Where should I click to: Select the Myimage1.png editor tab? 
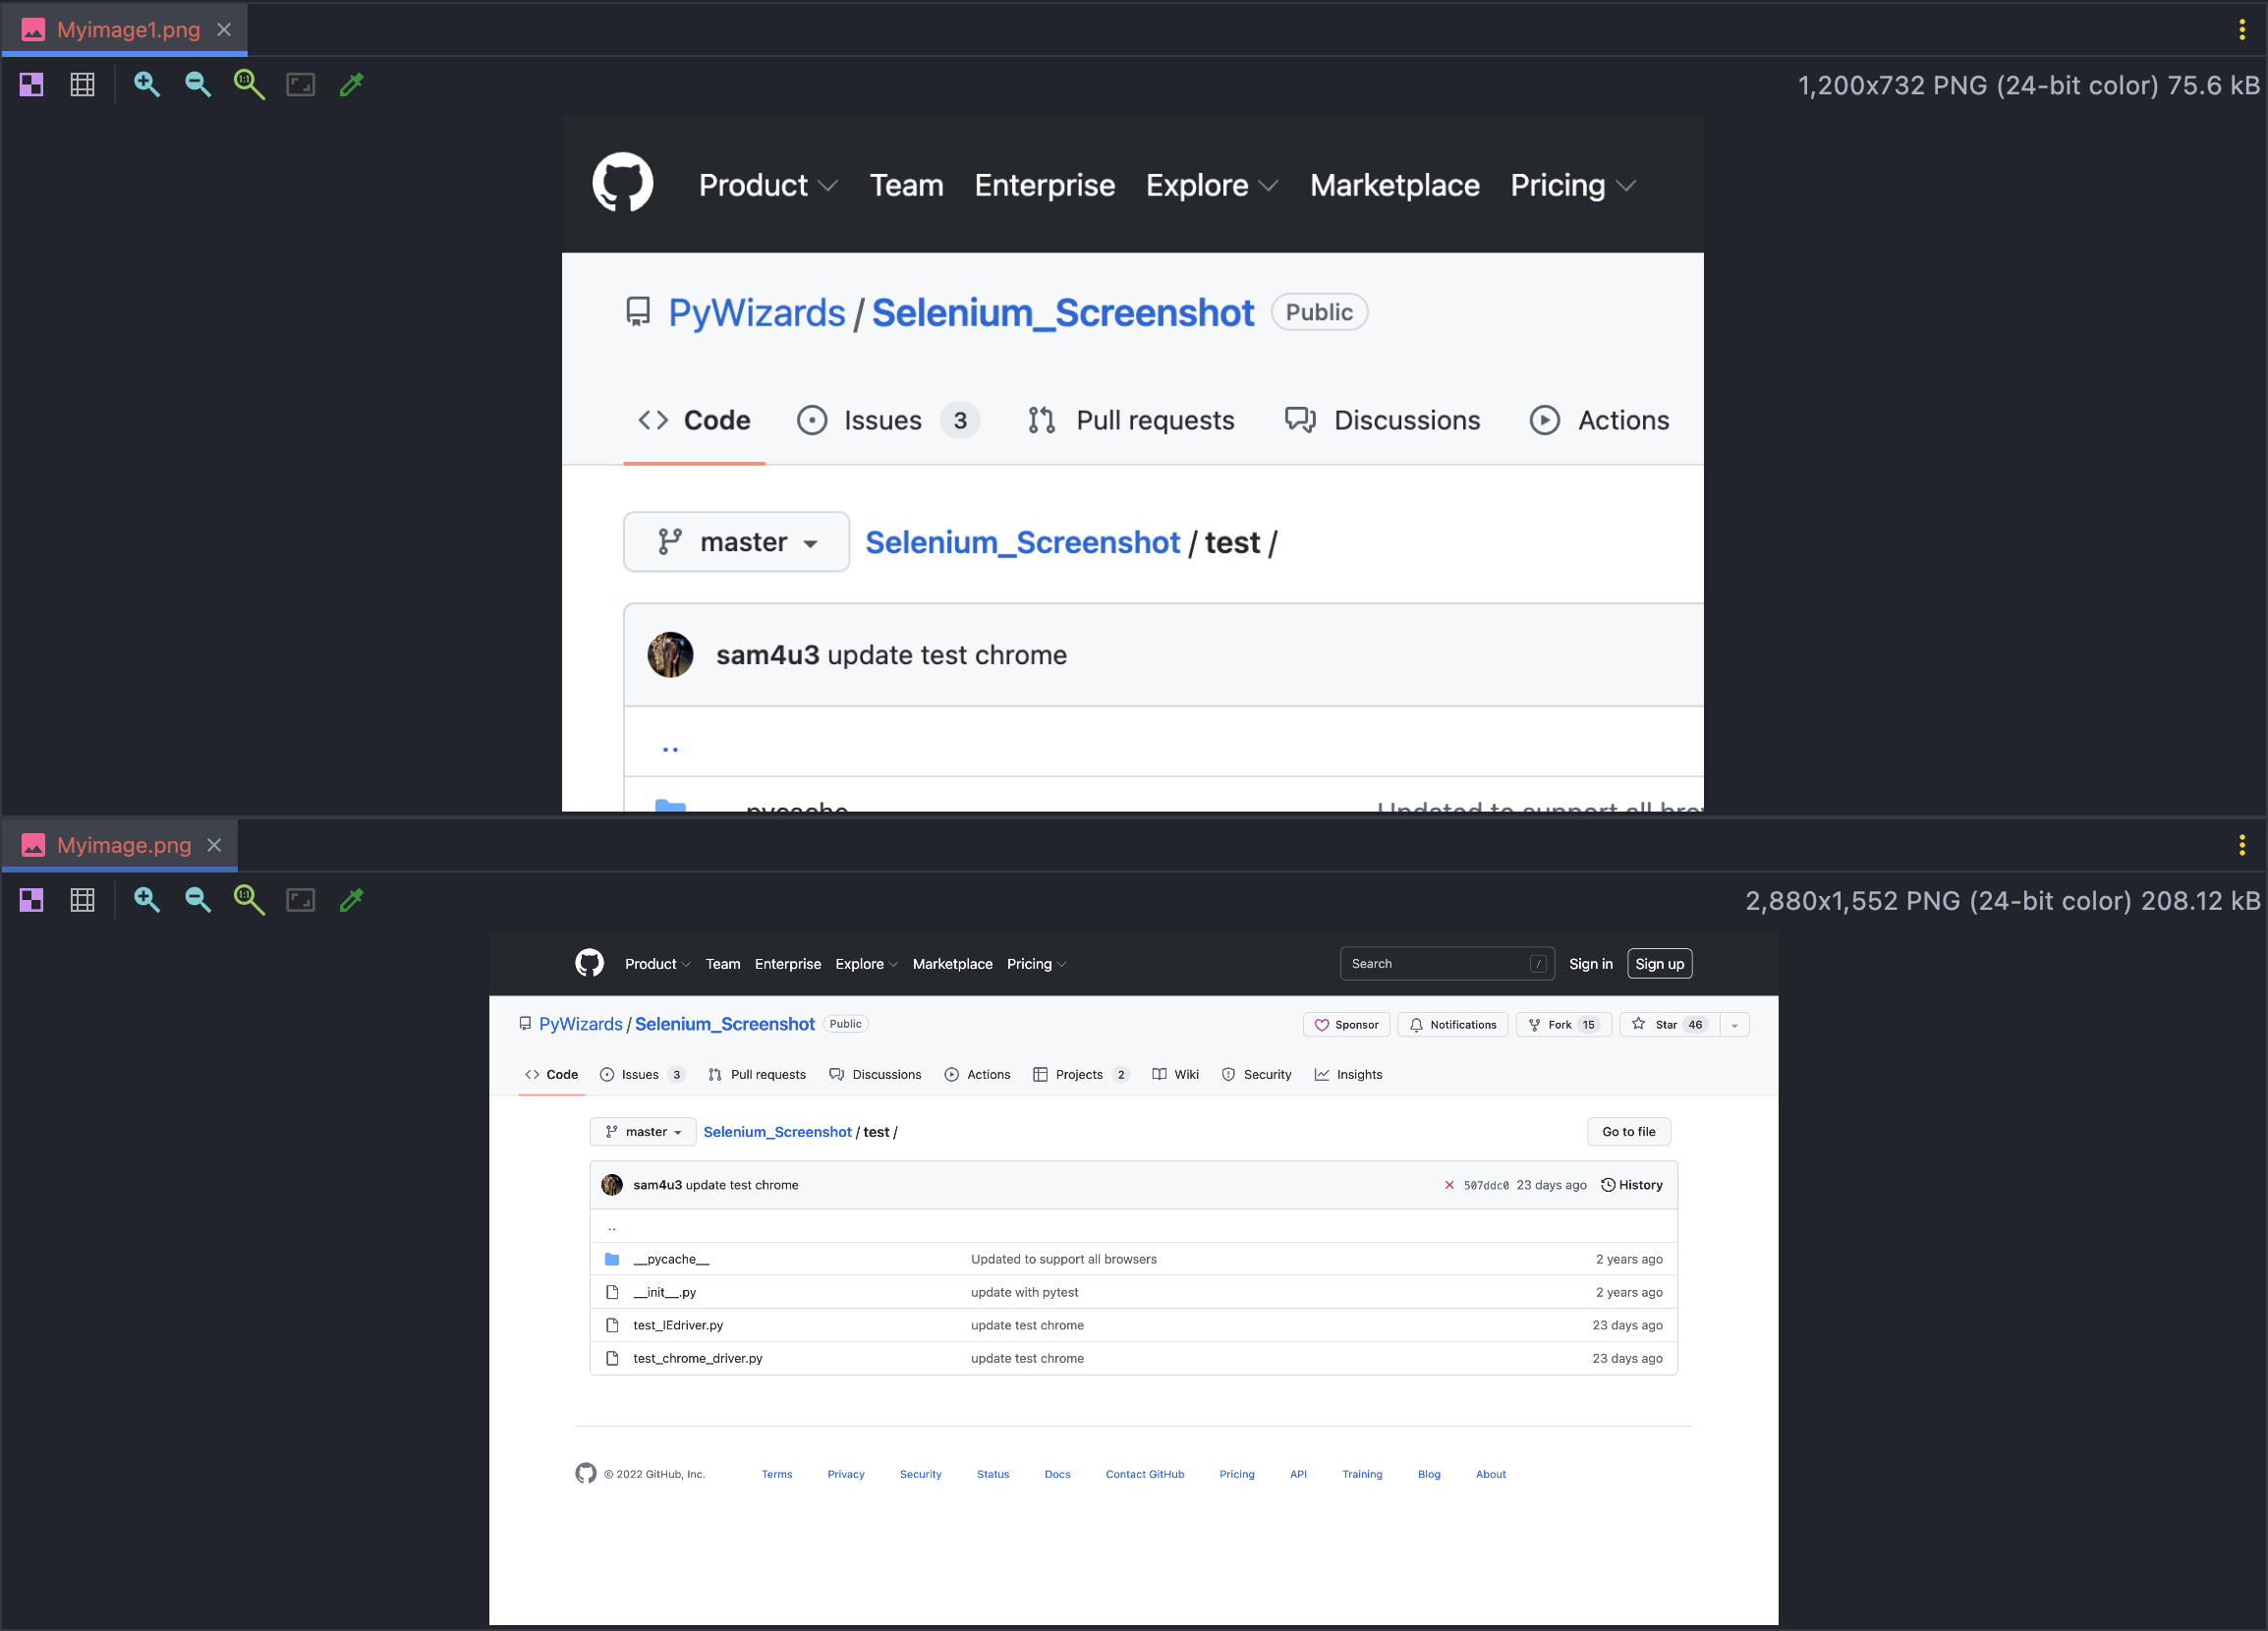pyautogui.click(x=128, y=30)
